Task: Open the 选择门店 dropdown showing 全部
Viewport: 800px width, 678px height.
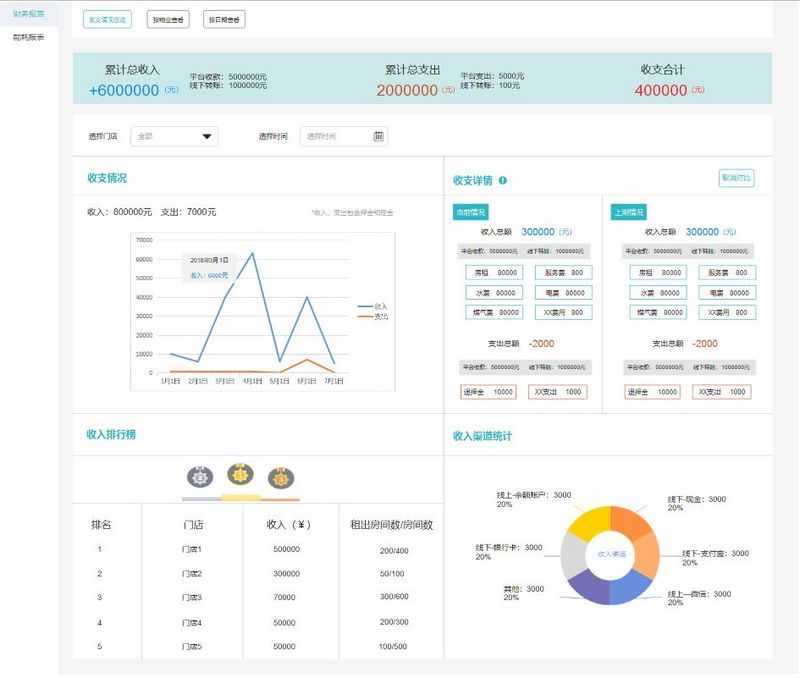Action: point(172,136)
